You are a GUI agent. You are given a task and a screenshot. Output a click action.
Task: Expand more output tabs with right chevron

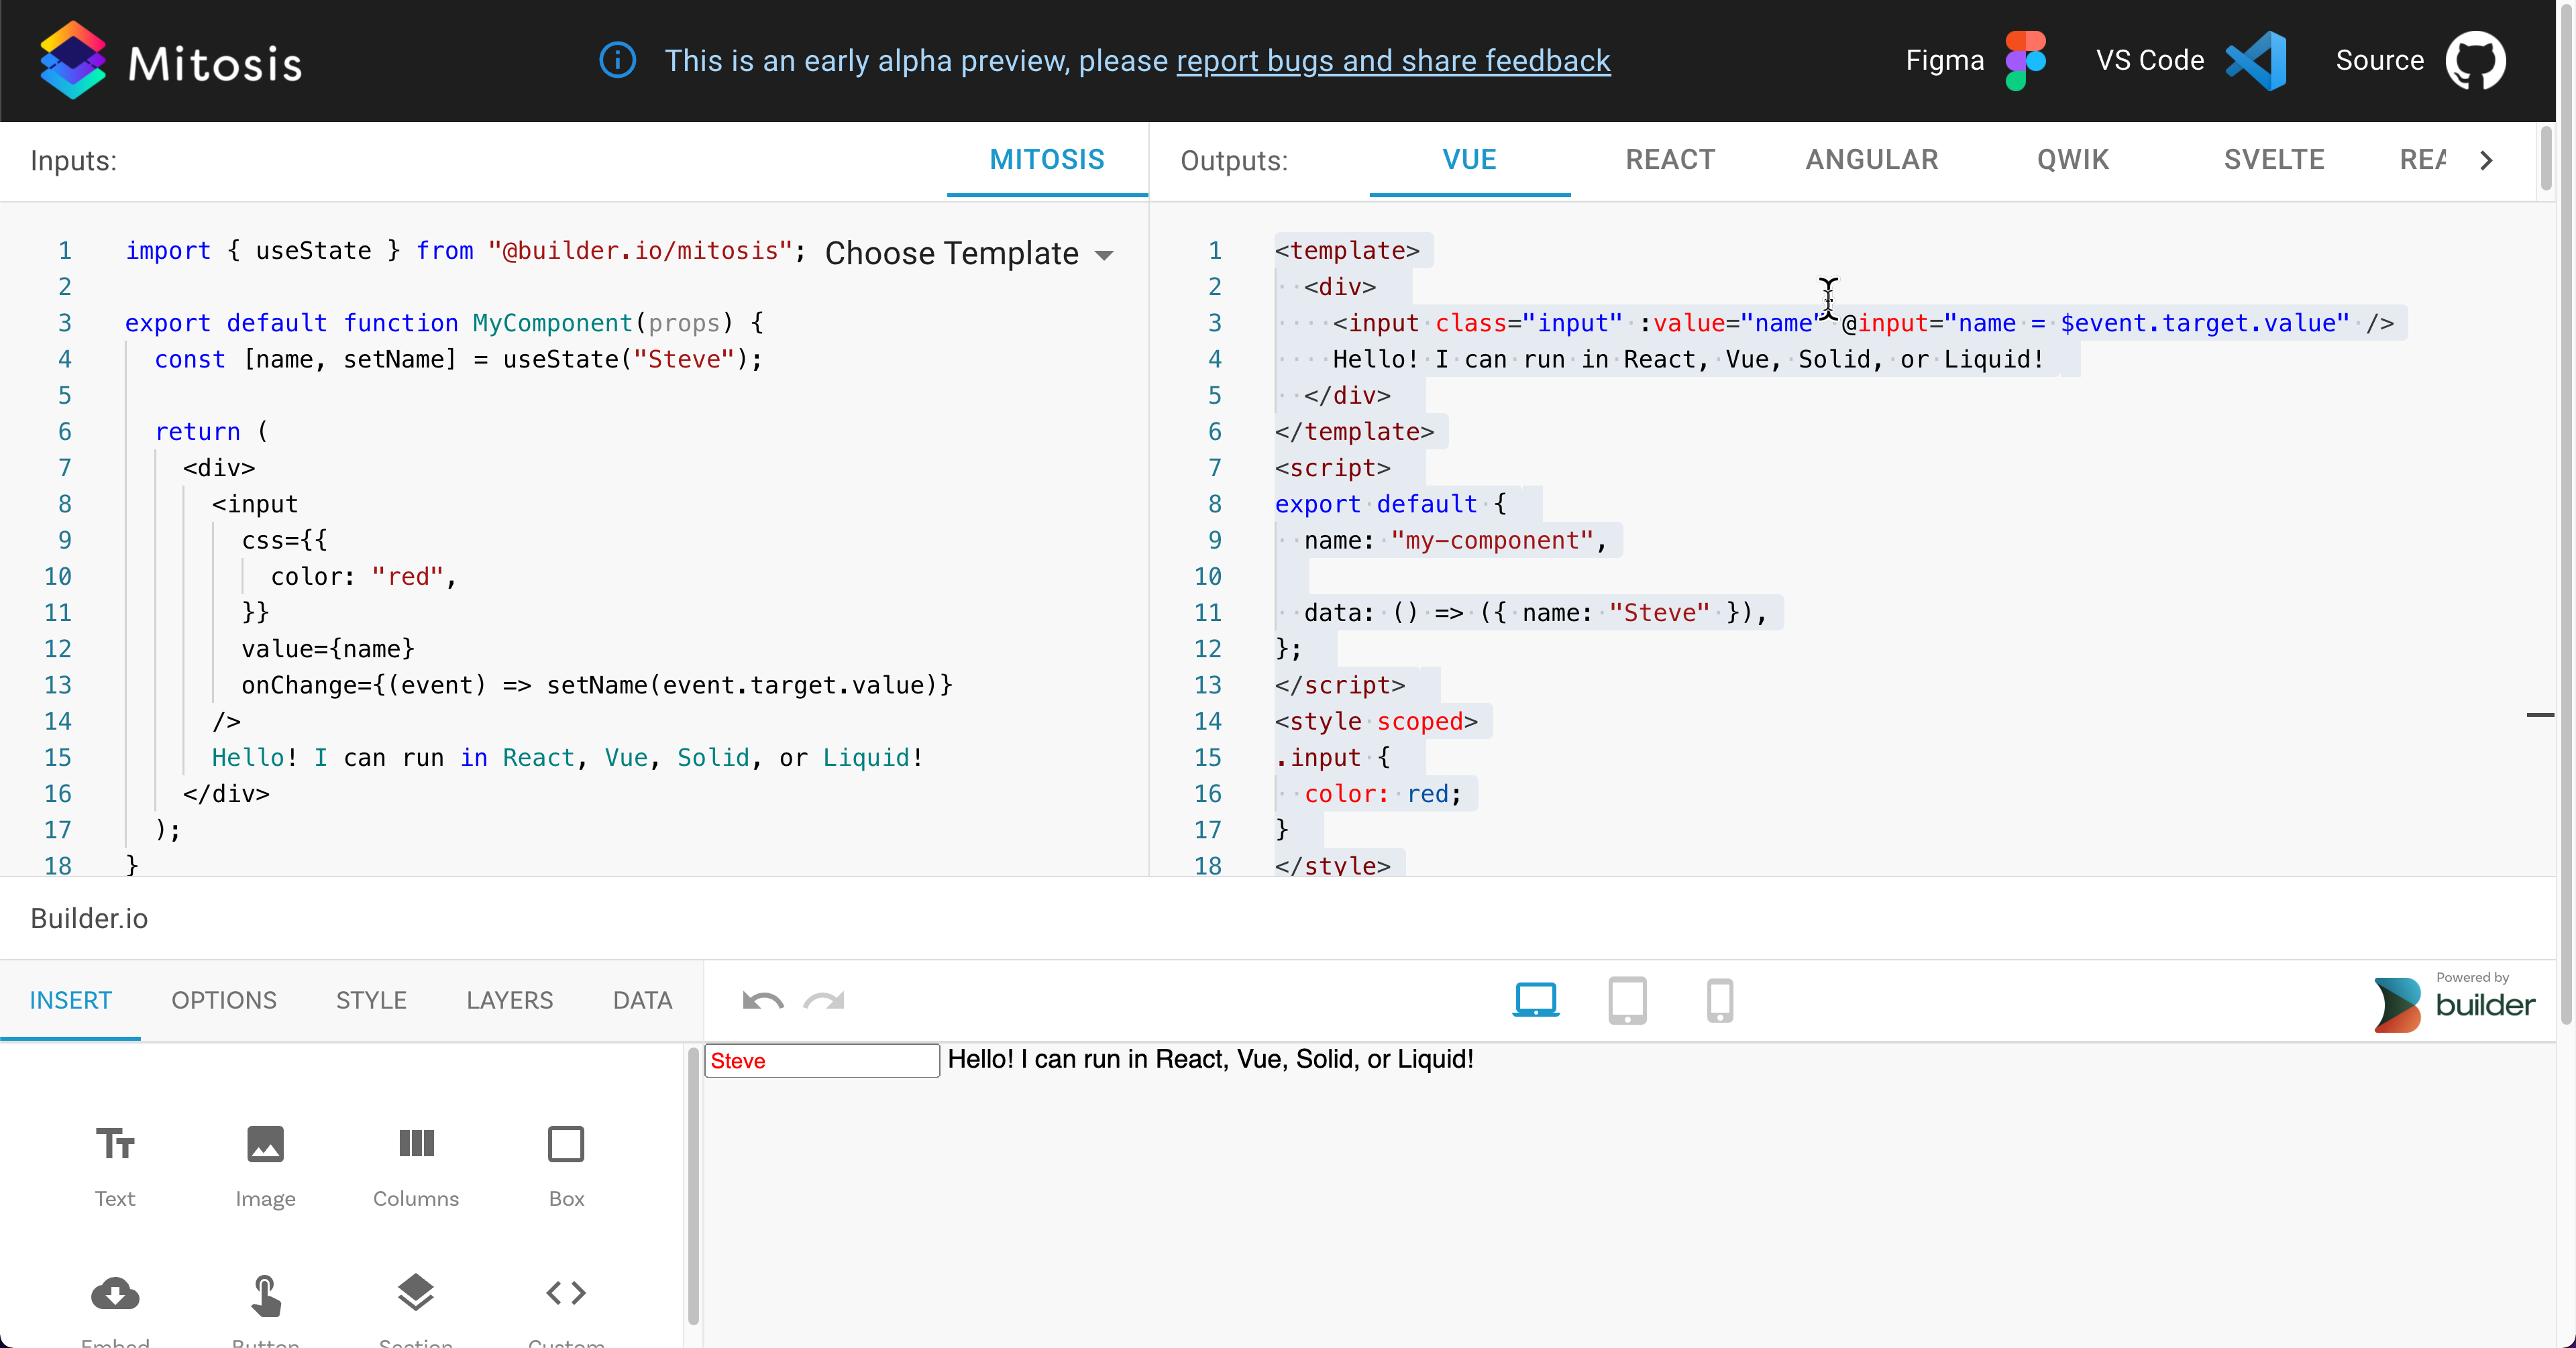tap(2487, 160)
